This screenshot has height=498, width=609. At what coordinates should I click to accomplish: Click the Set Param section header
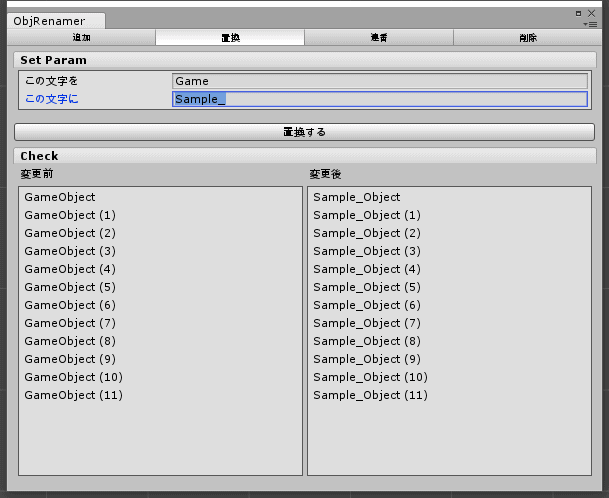coord(53,60)
